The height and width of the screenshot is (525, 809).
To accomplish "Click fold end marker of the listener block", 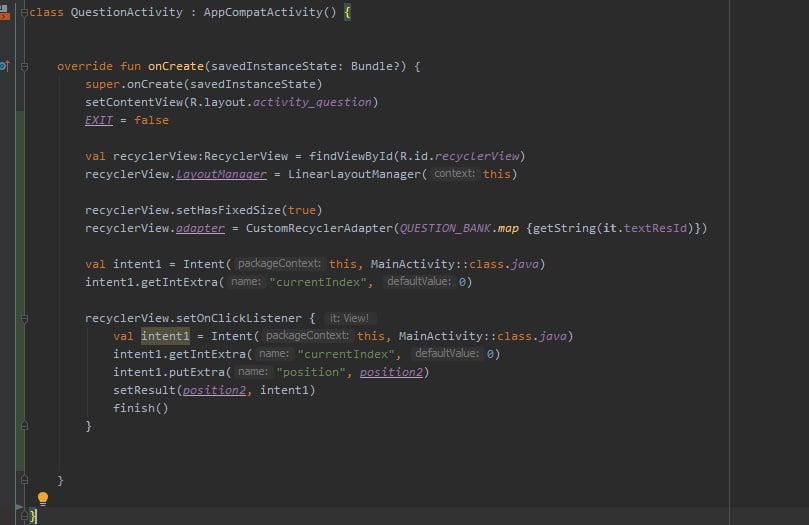I will pos(24,426).
